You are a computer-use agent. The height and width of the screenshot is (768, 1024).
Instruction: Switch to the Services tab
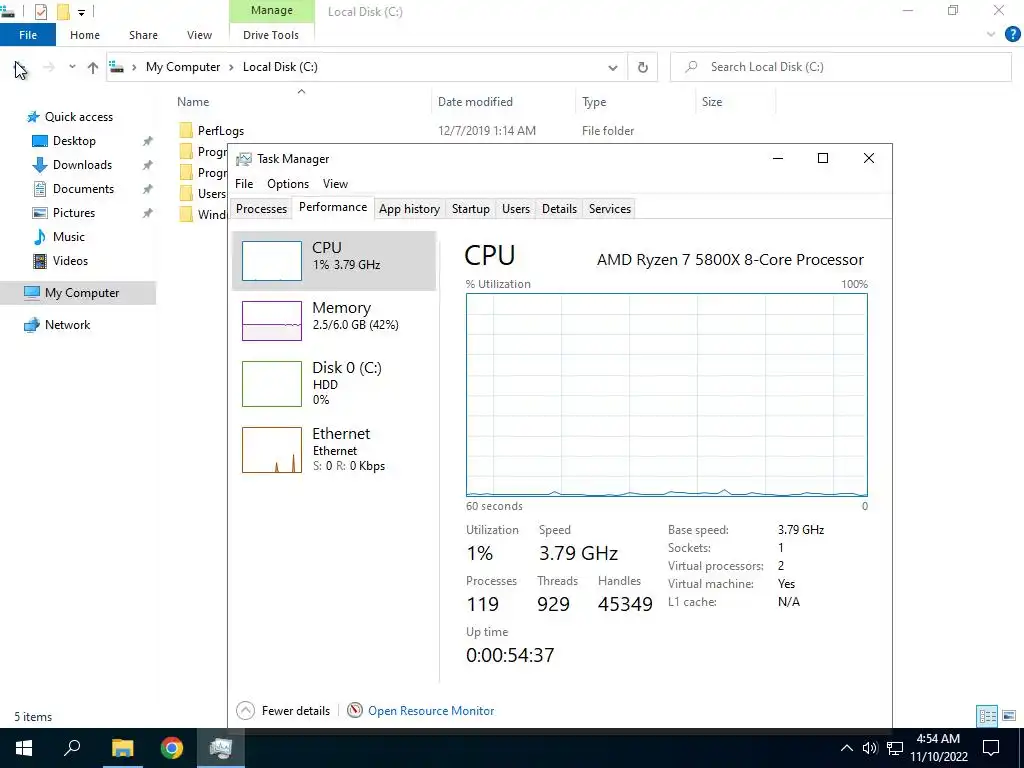(610, 209)
